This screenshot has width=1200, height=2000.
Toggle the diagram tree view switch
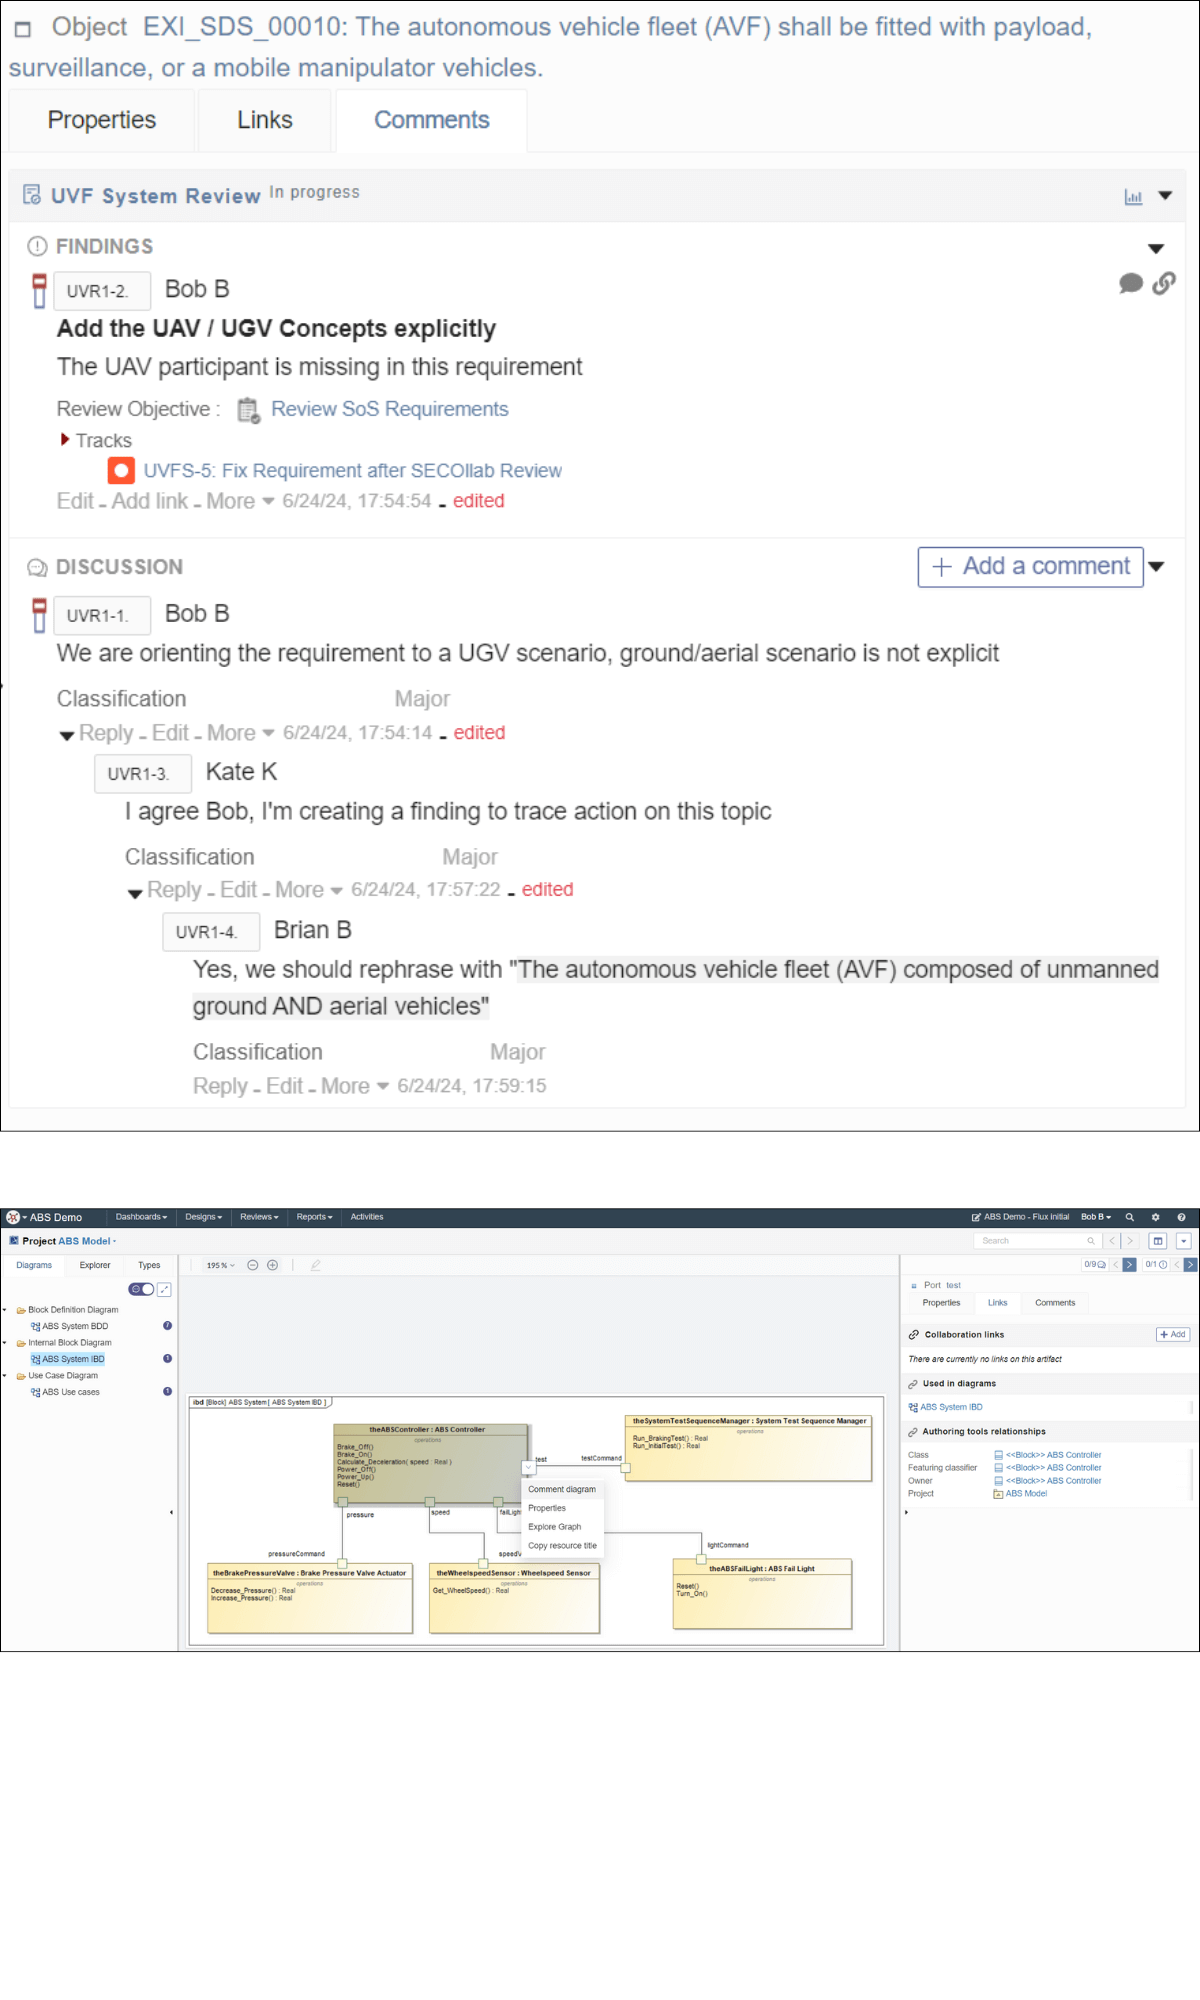[141, 1289]
